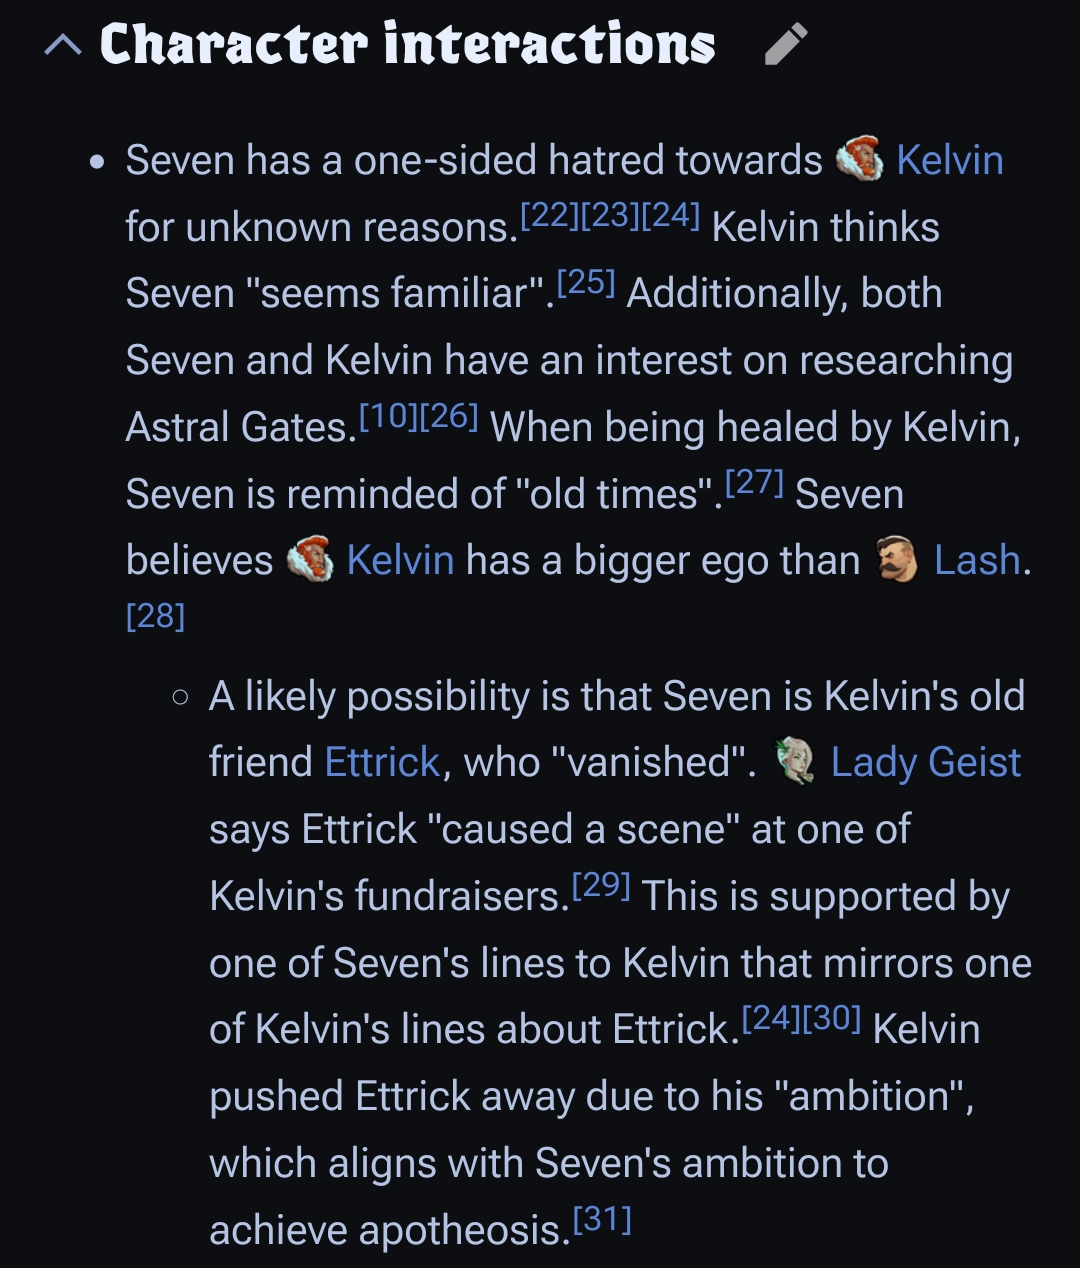
Task: Click the Lash portrait icon
Action: tap(897, 560)
